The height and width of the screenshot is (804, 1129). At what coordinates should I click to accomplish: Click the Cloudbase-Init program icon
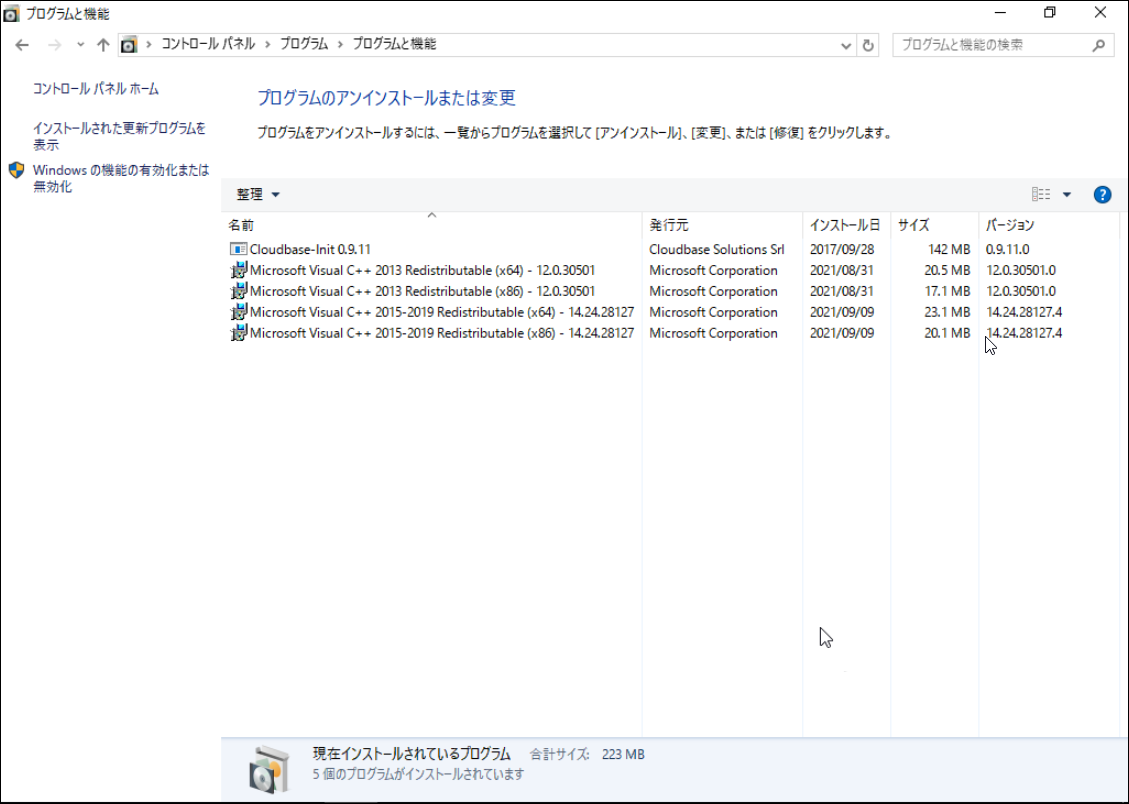click(238, 249)
